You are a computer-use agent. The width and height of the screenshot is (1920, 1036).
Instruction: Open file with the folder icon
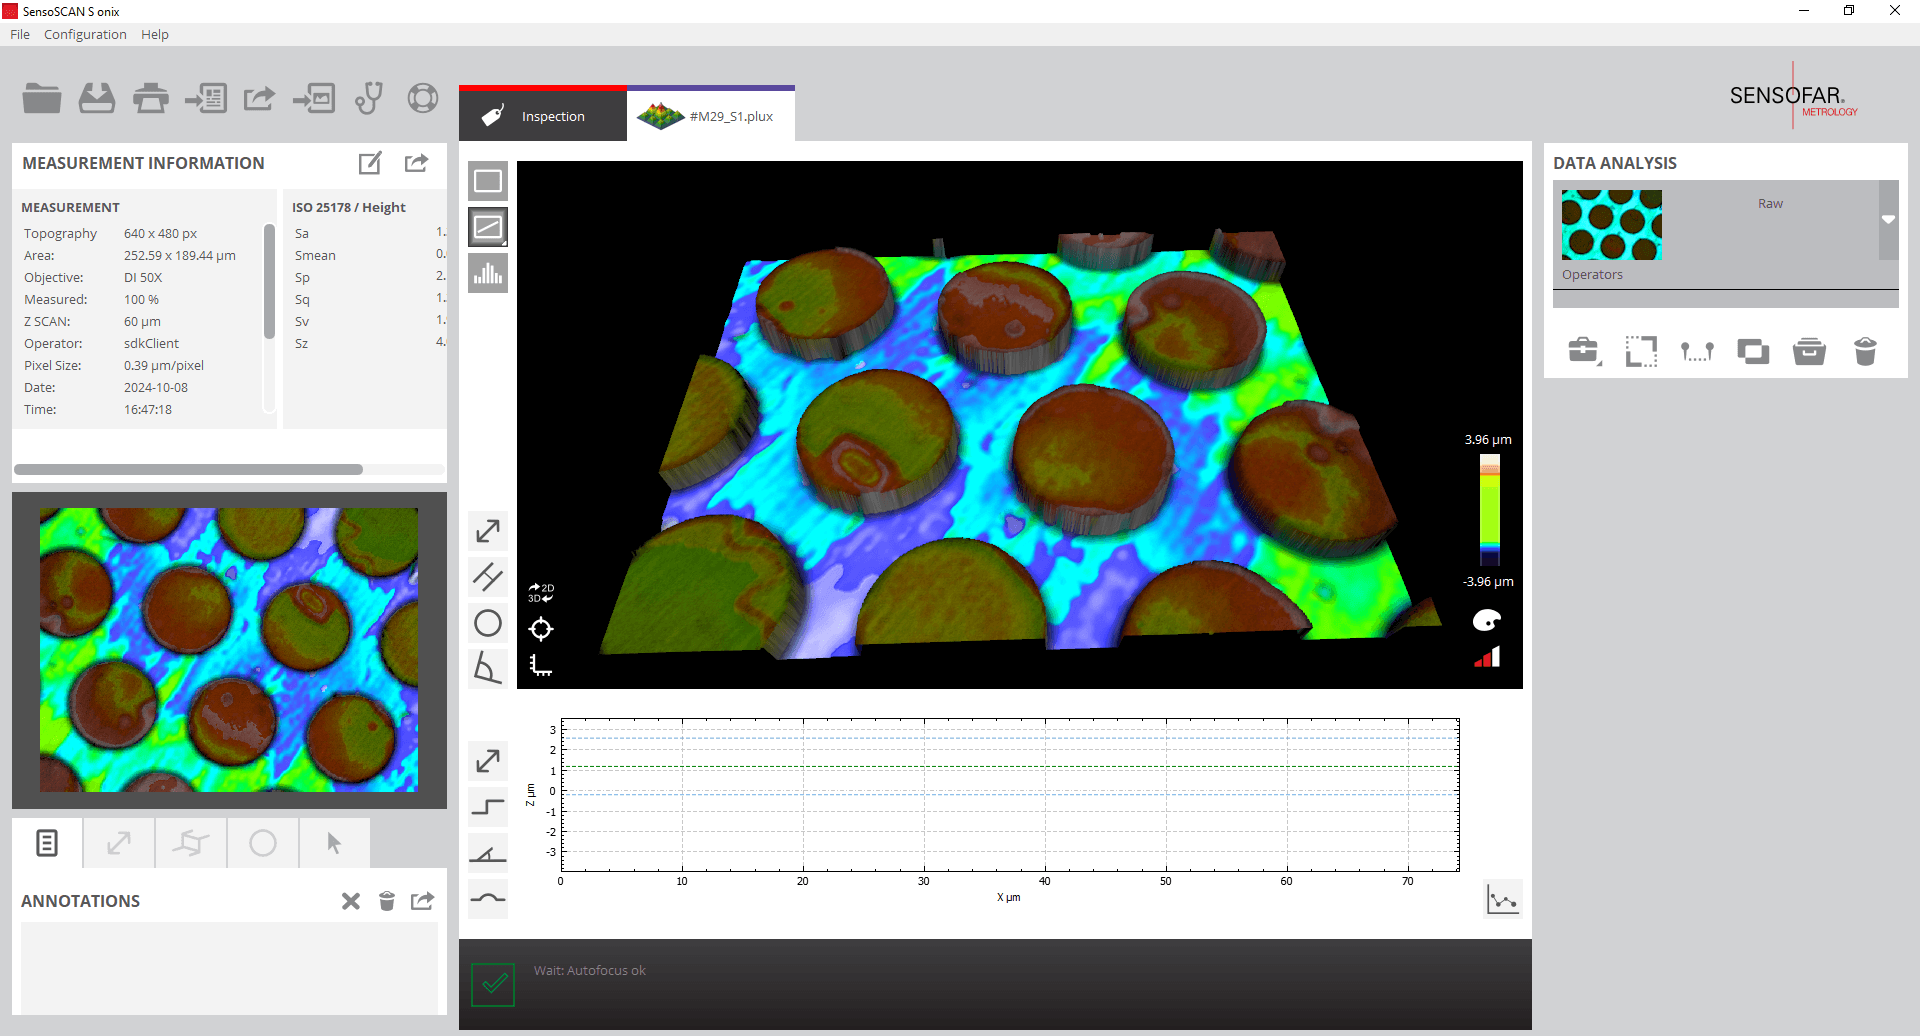42,98
